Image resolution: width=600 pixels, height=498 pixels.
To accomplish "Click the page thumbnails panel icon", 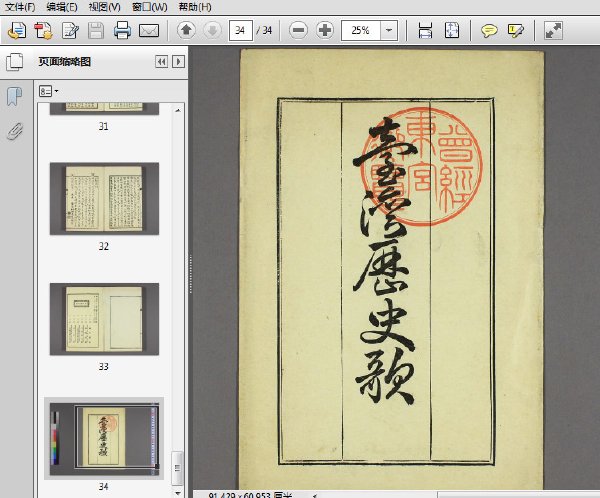I will 15,62.
